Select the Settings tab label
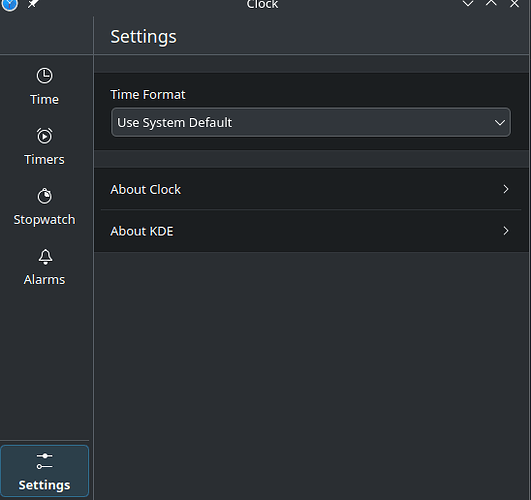Viewport: 531px width, 500px height. [44, 485]
